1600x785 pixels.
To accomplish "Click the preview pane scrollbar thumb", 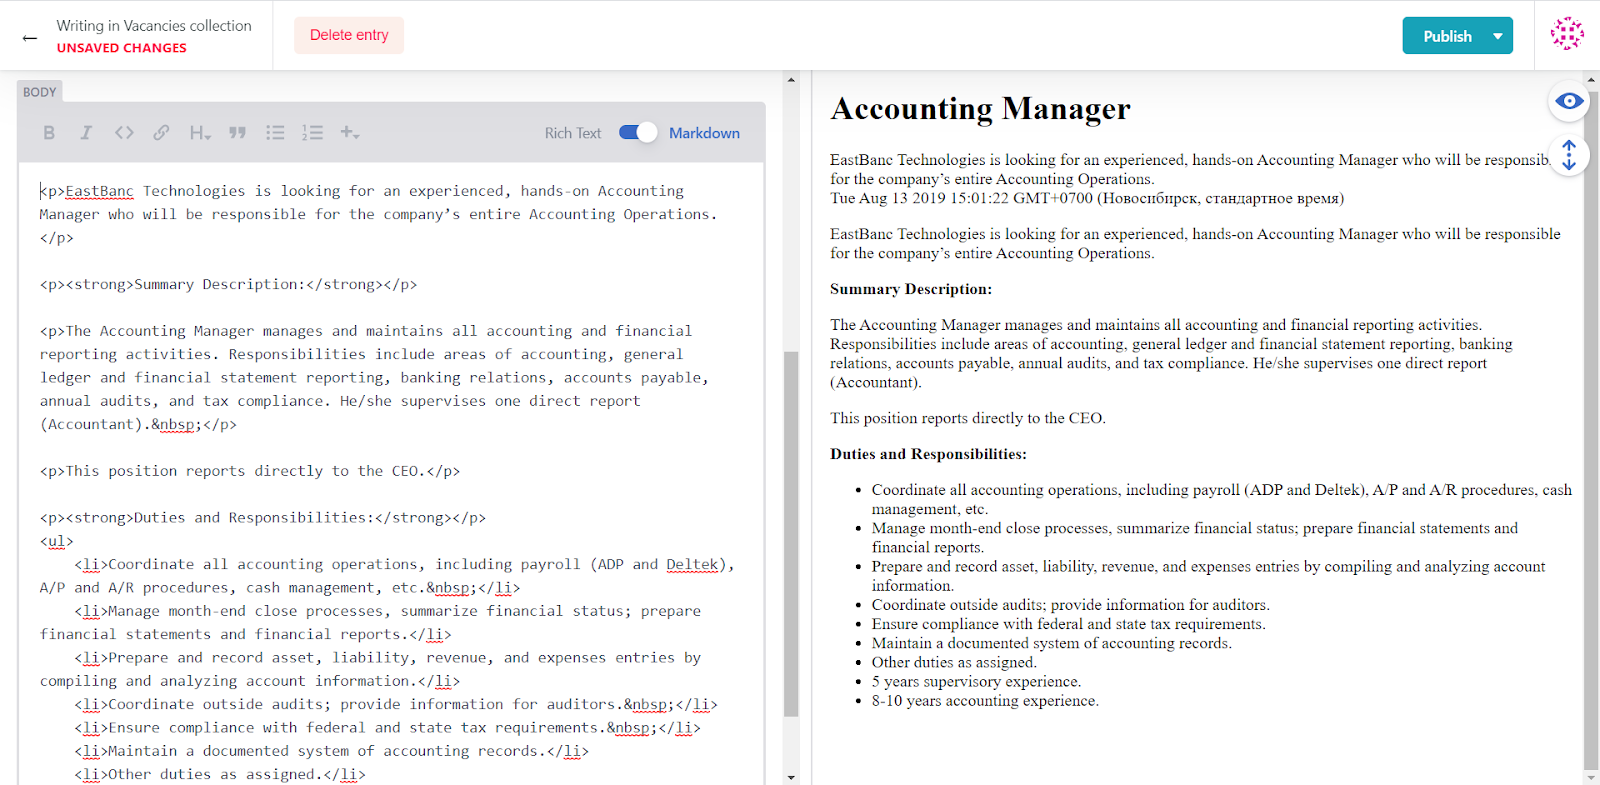I will click(x=1591, y=430).
